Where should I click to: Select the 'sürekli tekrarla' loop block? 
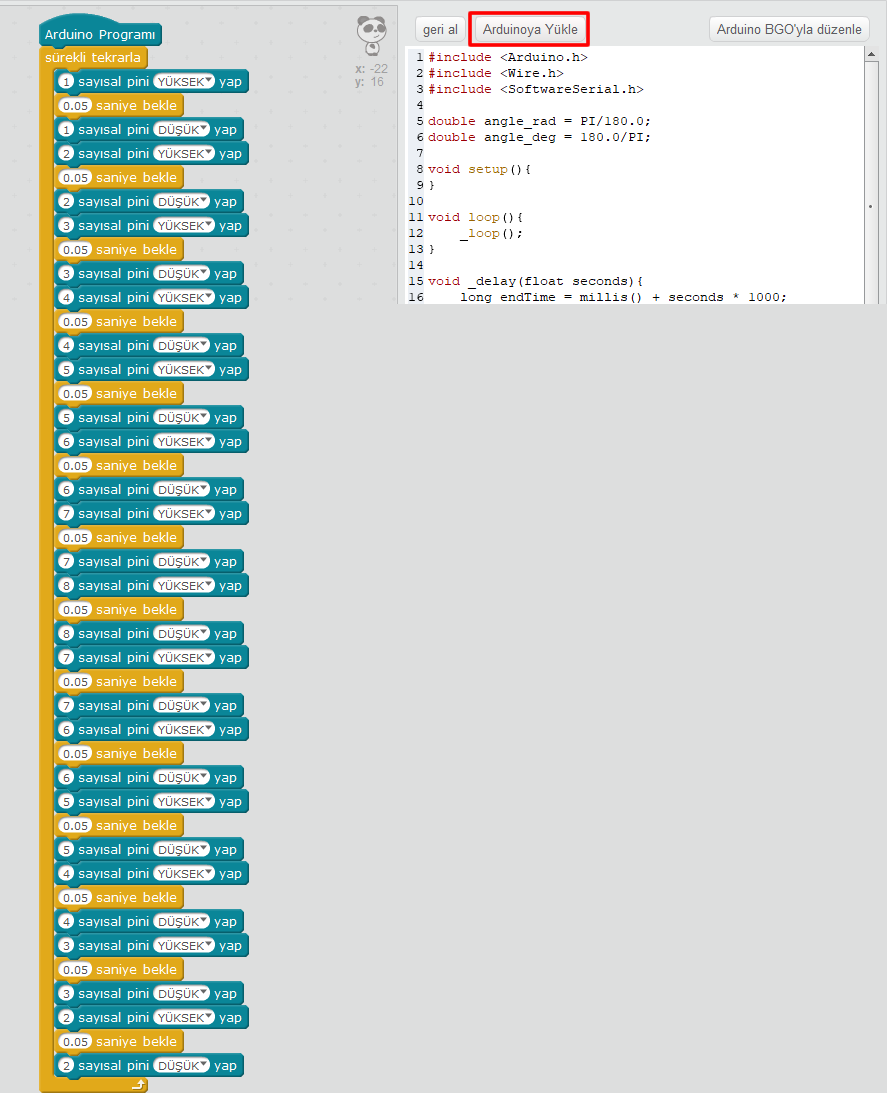point(93,58)
